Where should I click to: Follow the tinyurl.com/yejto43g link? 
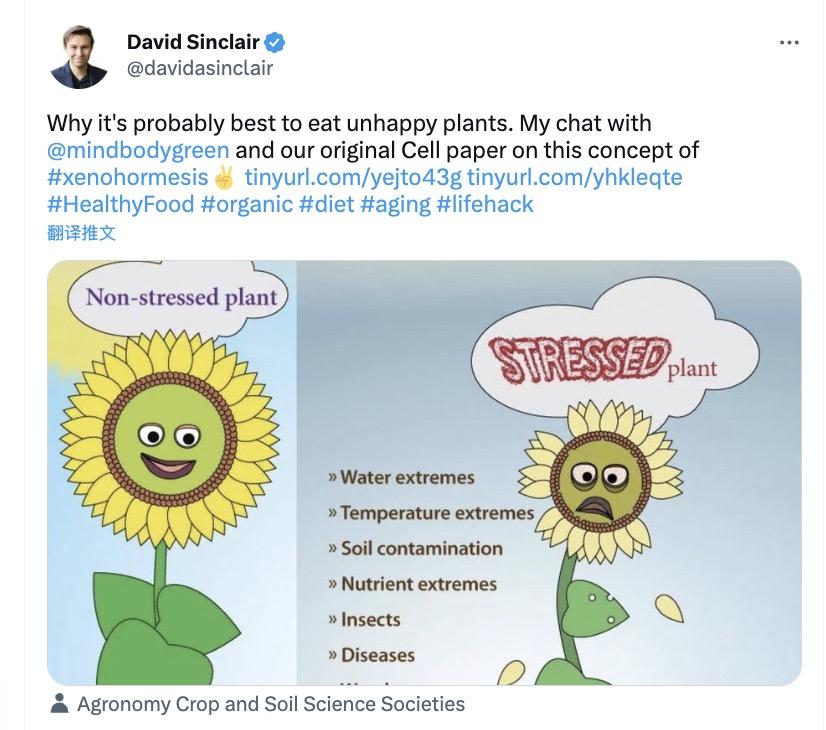coord(352,178)
